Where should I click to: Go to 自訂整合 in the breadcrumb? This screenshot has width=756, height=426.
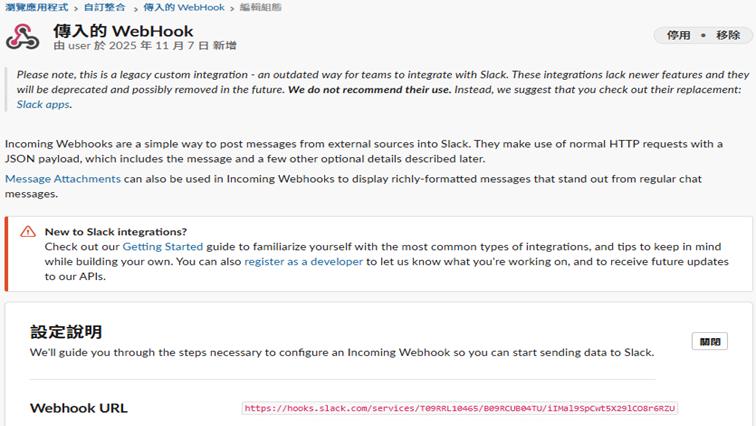(x=104, y=7)
